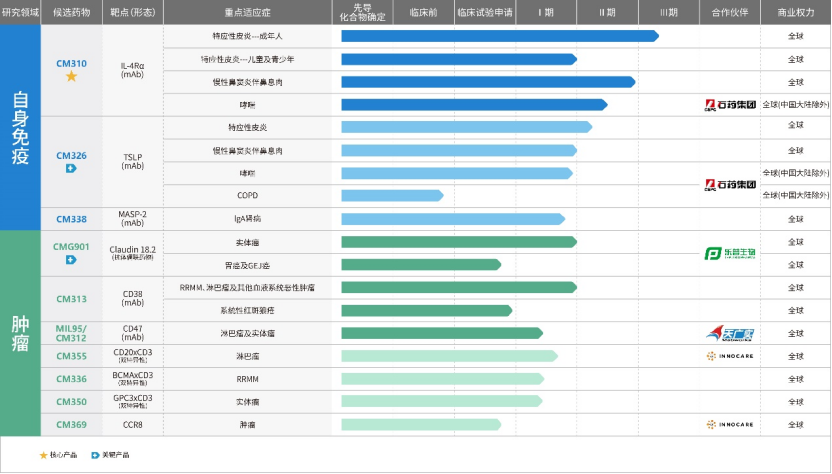The height and width of the screenshot is (474, 832).
Task: Click the progress bar for RRMM in CM336 row
Action: [x=443, y=378]
